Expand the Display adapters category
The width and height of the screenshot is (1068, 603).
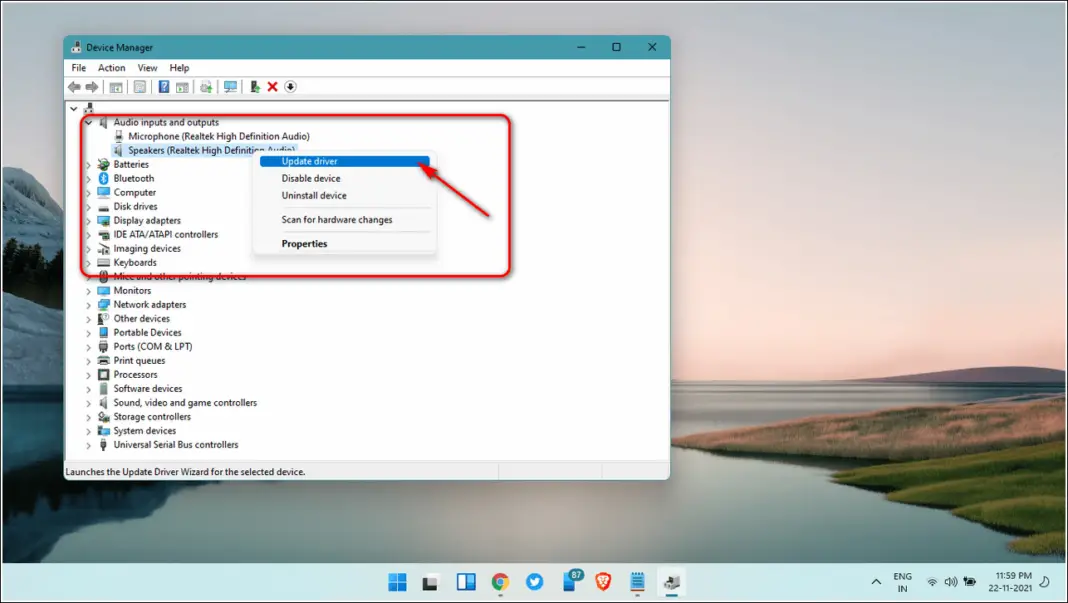[89, 220]
